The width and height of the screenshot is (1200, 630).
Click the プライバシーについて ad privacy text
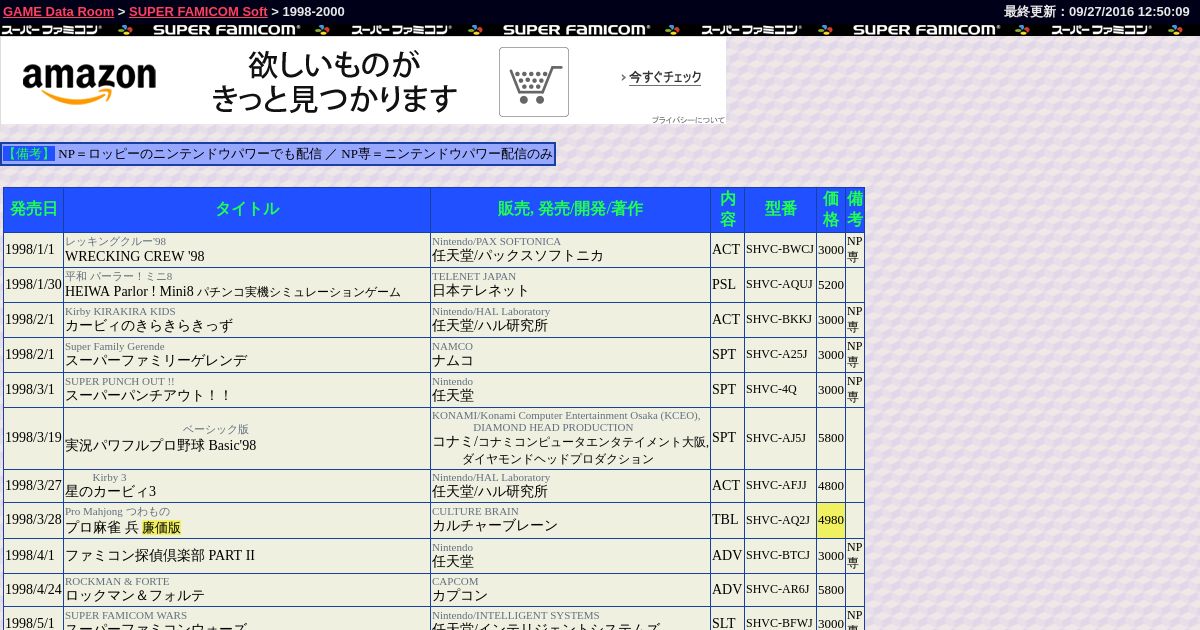tap(688, 120)
